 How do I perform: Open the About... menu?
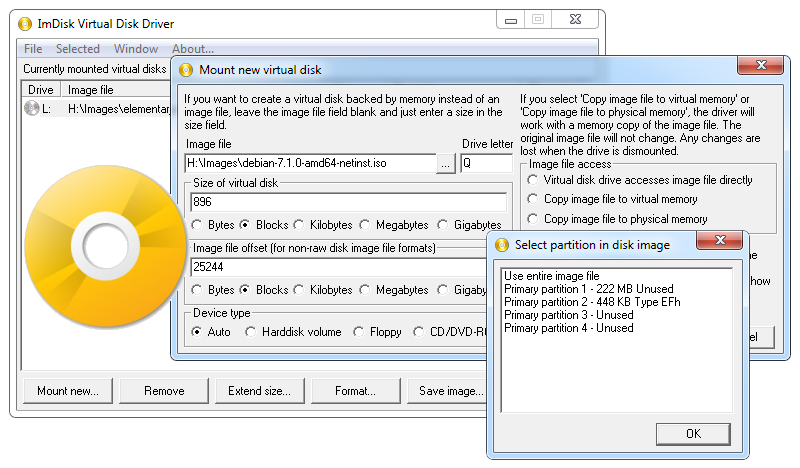(x=193, y=49)
